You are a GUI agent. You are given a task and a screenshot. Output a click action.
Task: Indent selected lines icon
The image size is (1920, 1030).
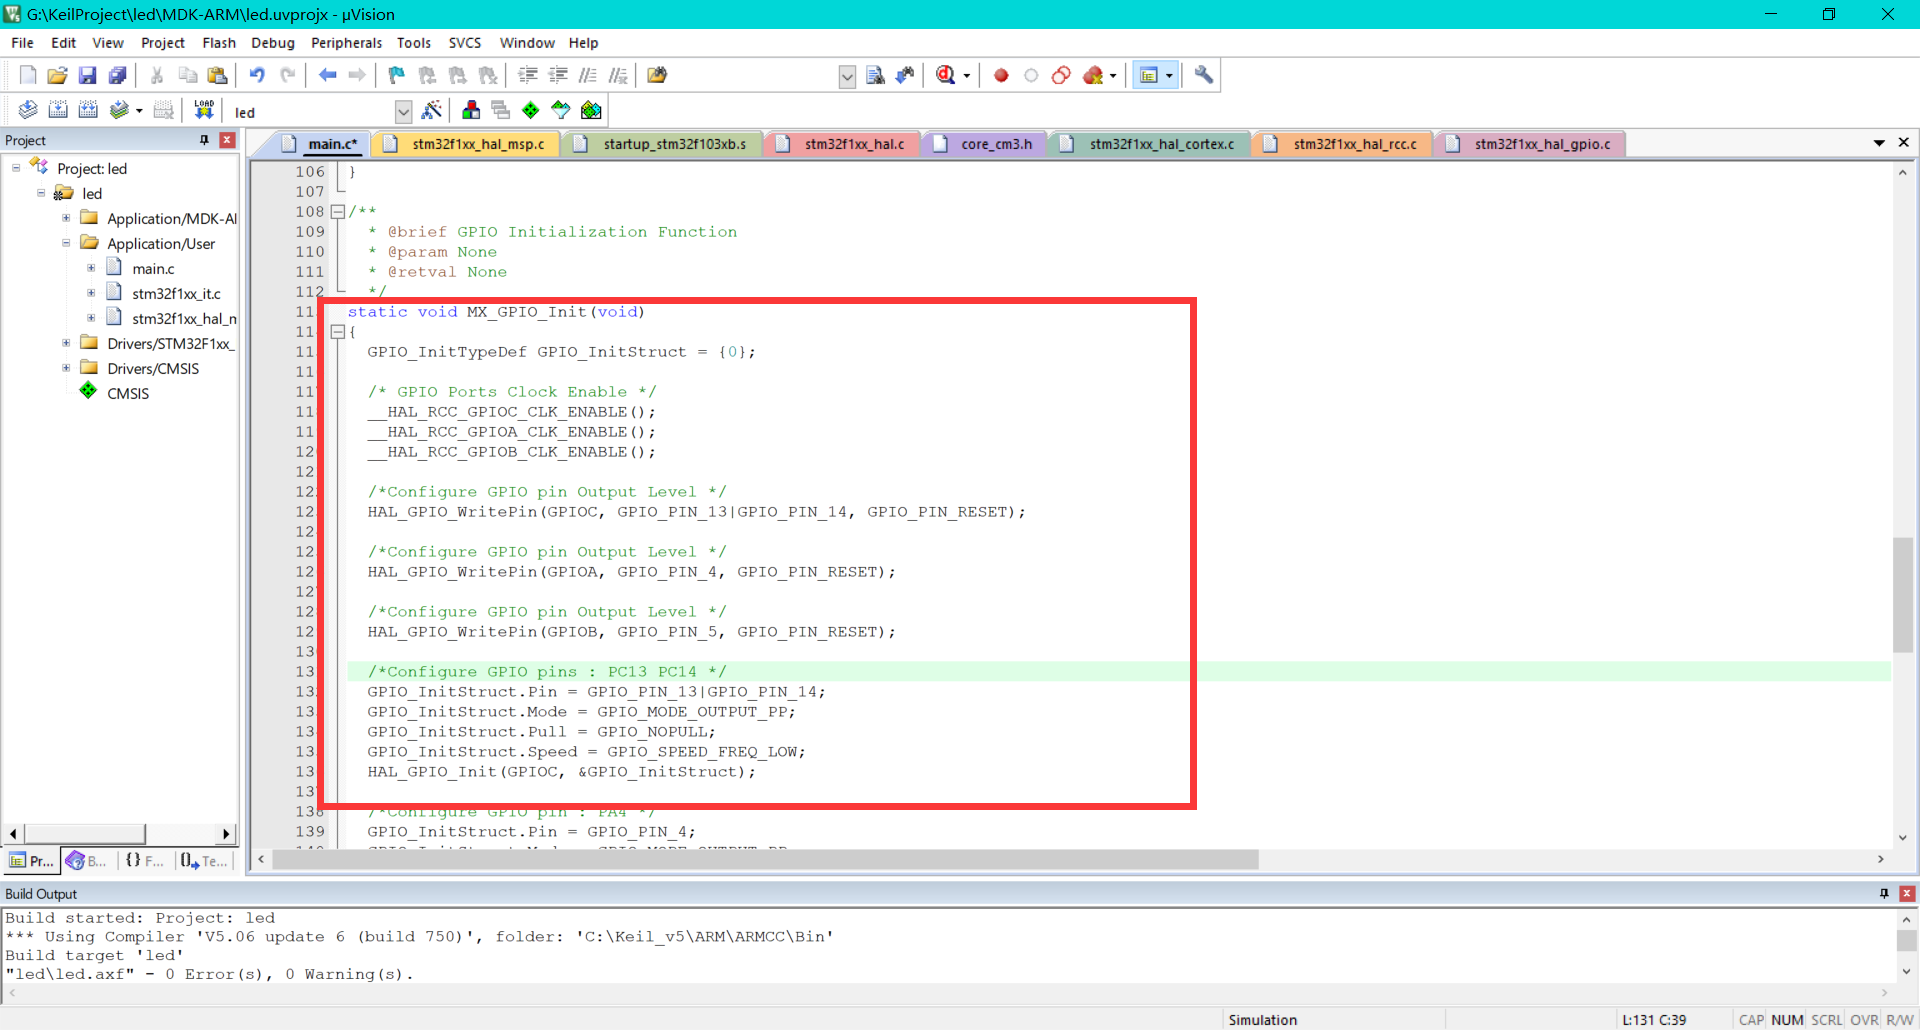click(x=528, y=75)
